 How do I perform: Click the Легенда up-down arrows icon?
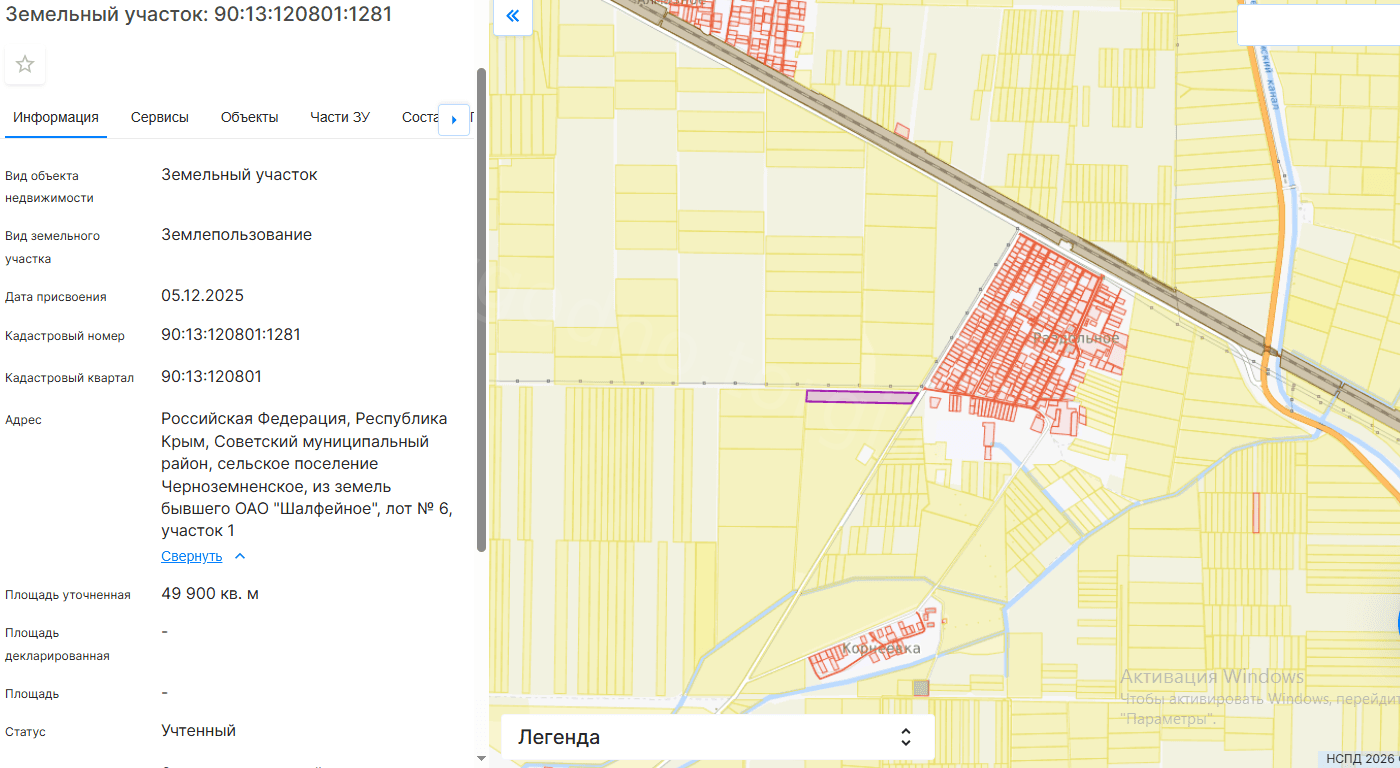coord(905,738)
